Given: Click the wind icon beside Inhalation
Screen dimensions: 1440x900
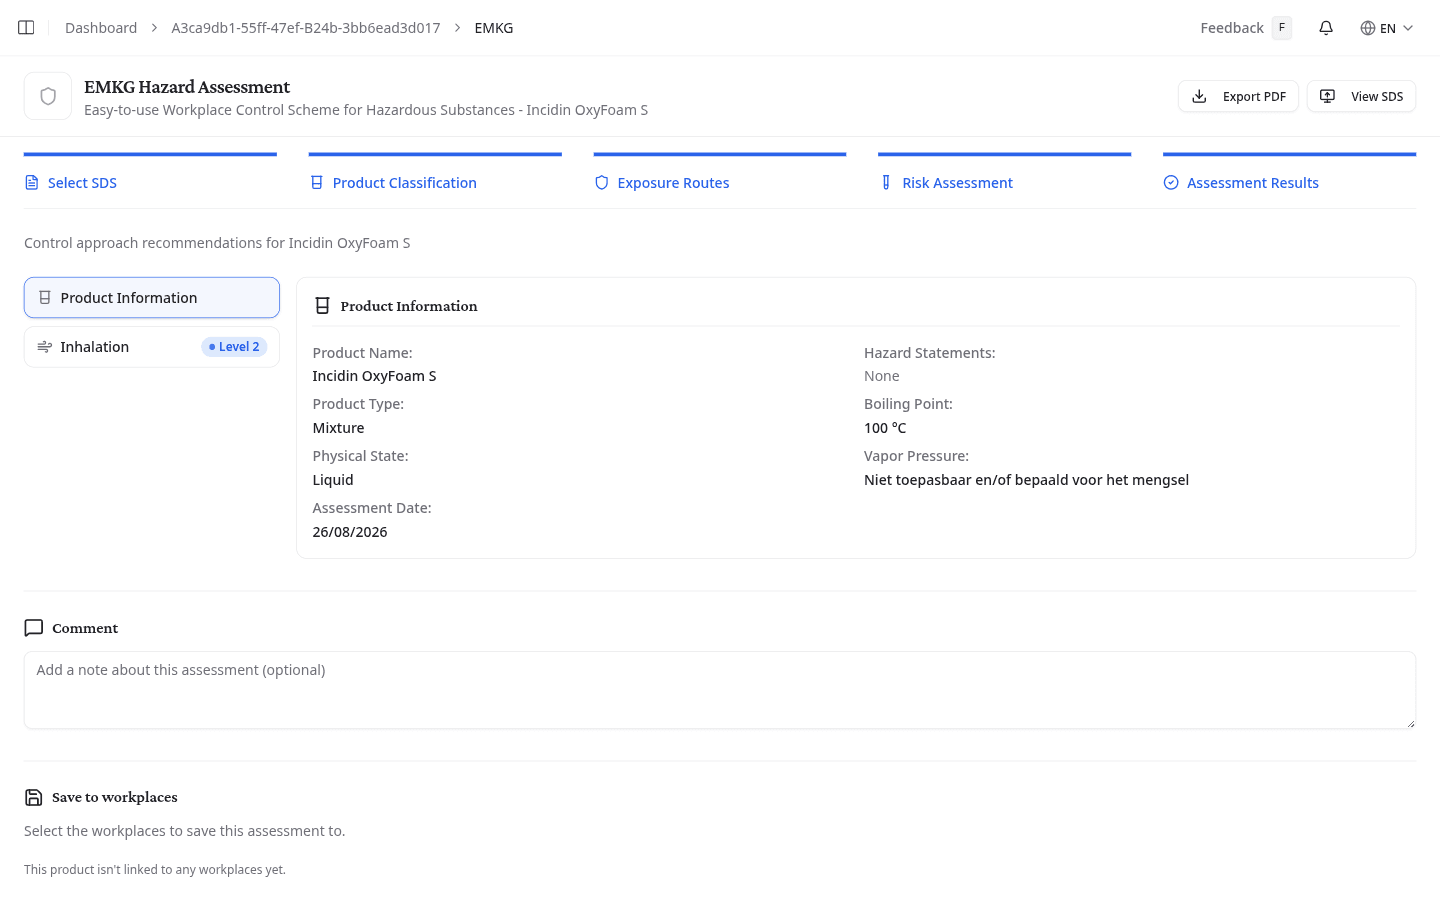Looking at the screenshot, I should pos(45,347).
